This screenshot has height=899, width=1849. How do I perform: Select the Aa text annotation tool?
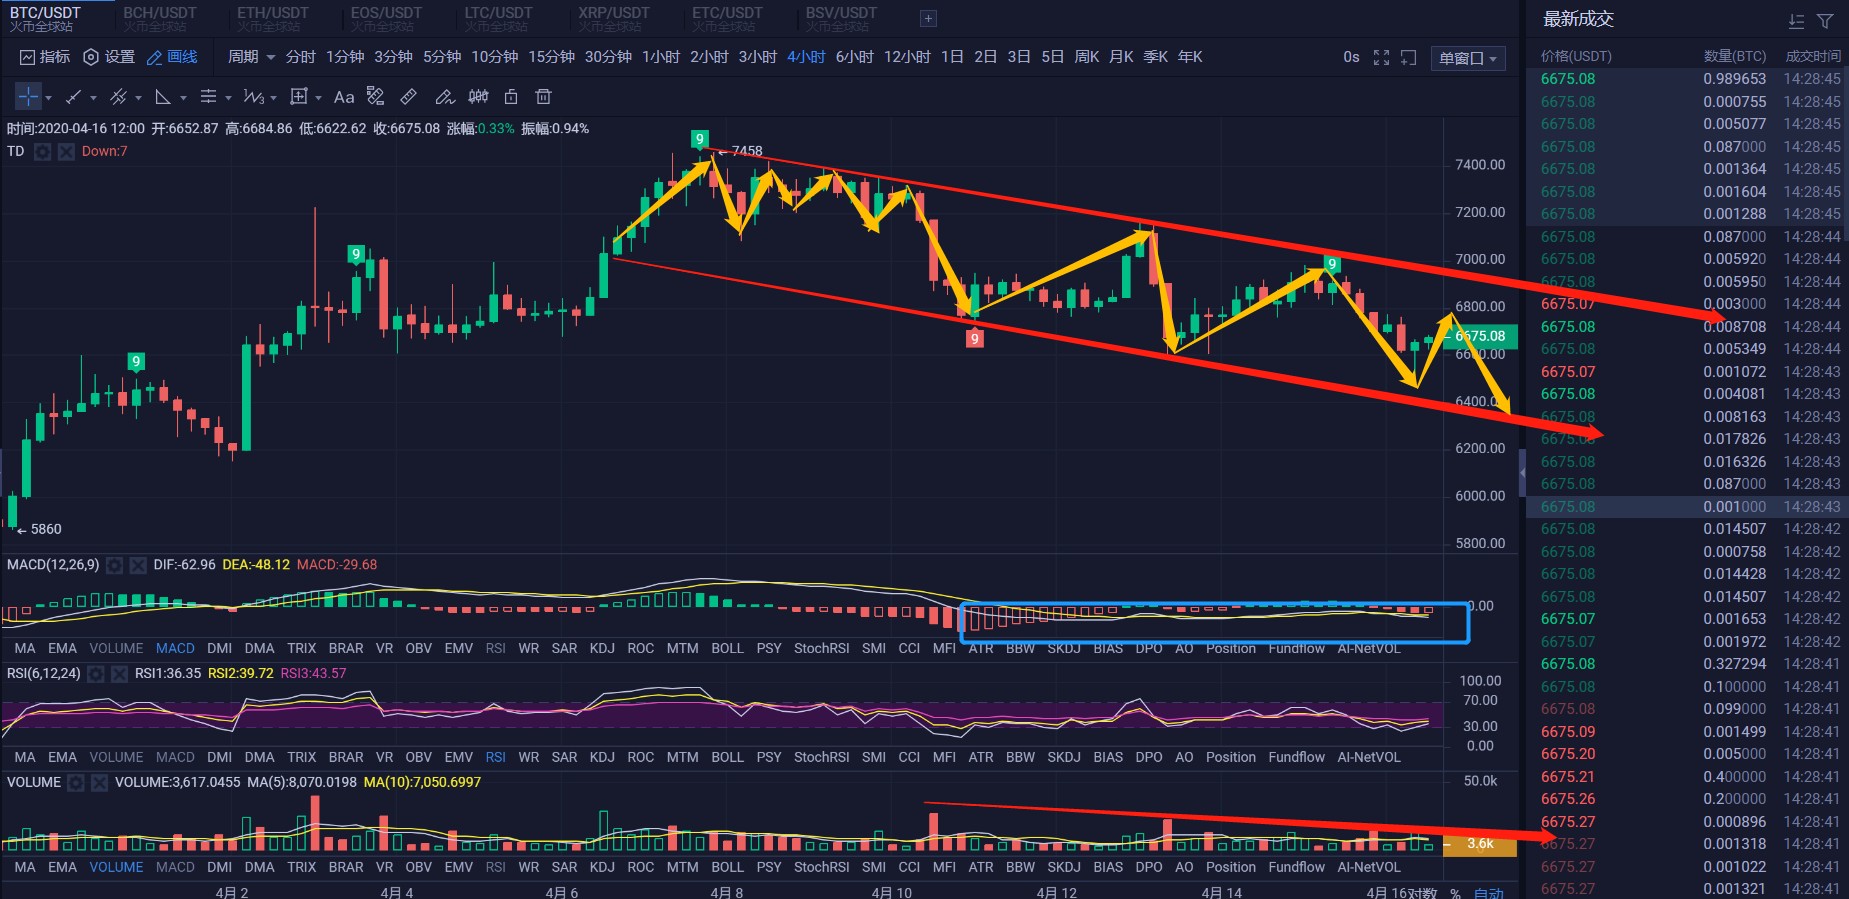pos(344,97)
